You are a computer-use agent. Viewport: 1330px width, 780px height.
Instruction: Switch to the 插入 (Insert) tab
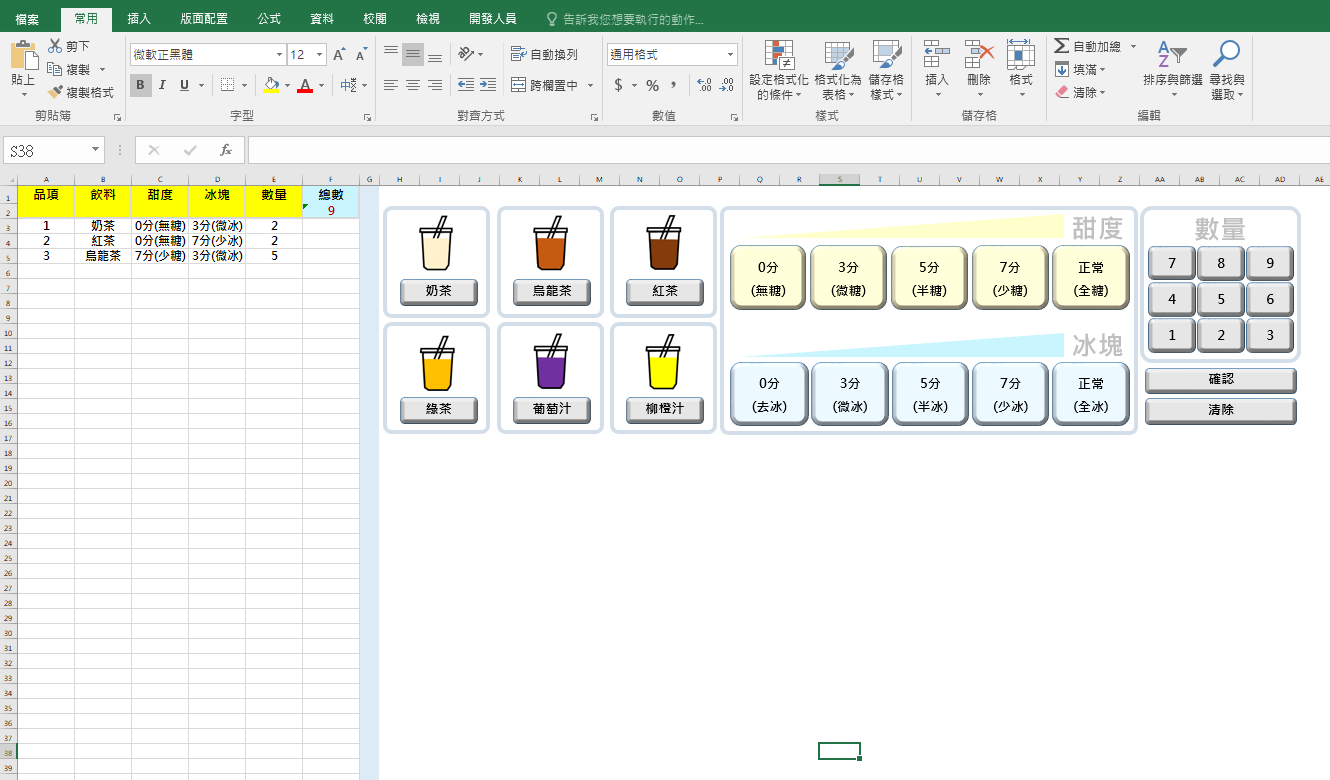pos(140,19)
